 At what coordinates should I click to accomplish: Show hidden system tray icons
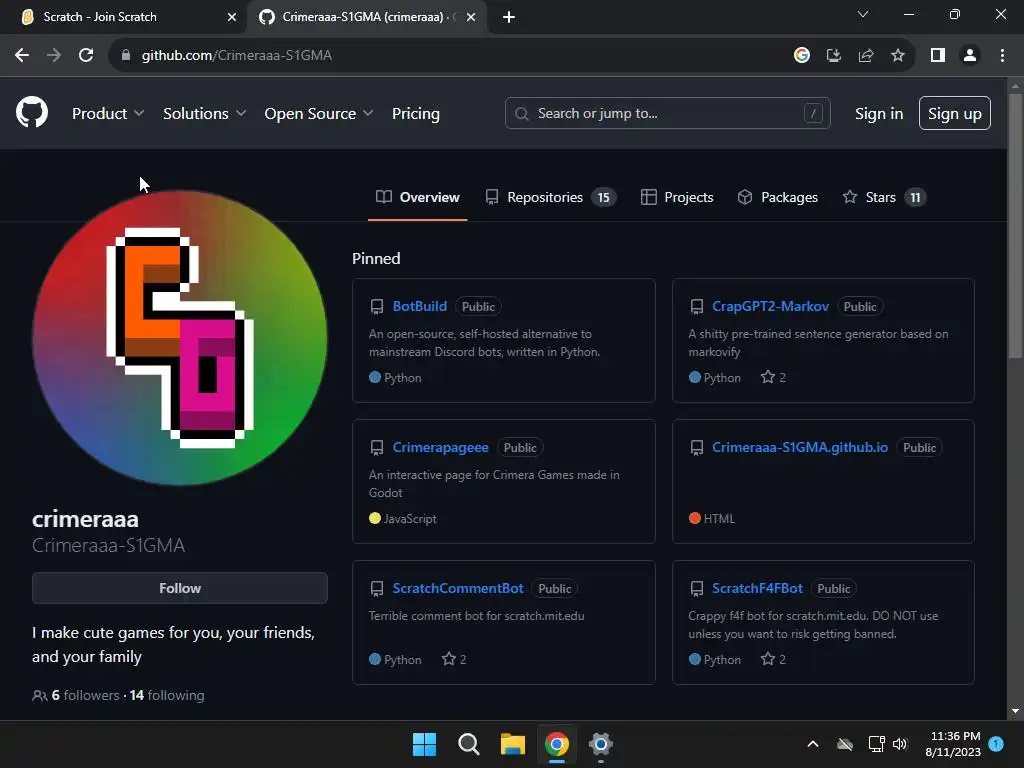point(813,744)
